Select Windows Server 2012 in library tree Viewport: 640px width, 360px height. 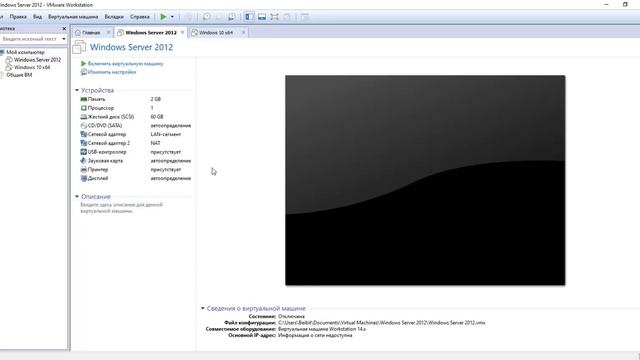[x=37, y=60]
